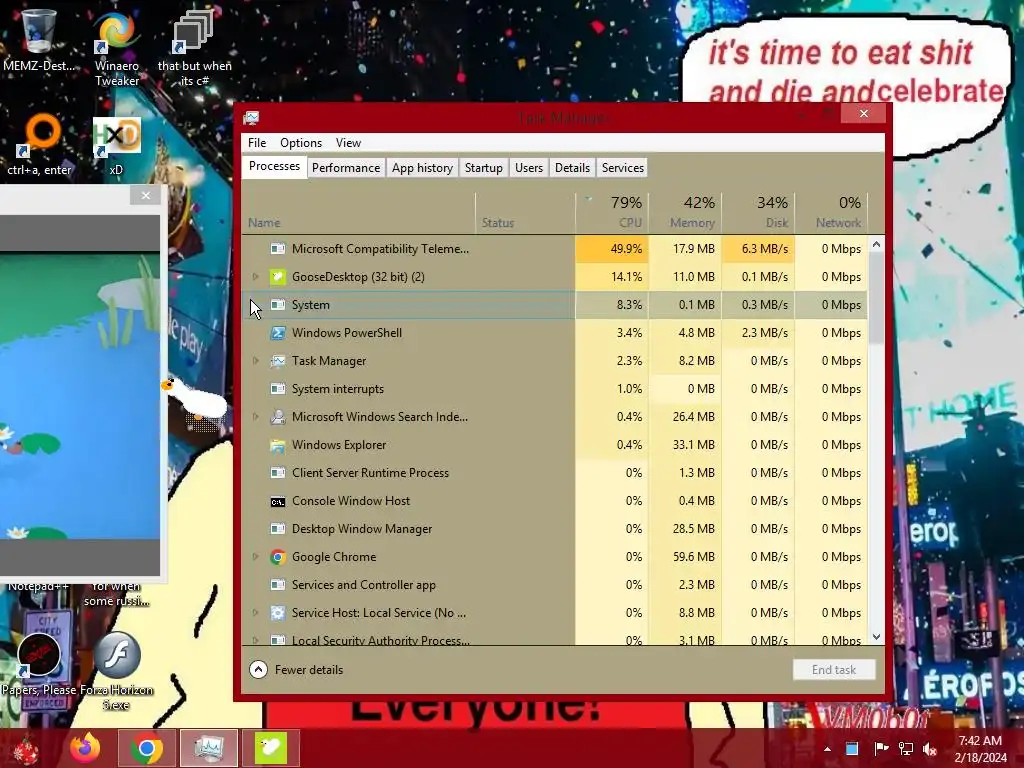The width and height of the screenshot is (1024, 768).
Task: Show hidden tray icons arrow
Action: pos(827,749)
